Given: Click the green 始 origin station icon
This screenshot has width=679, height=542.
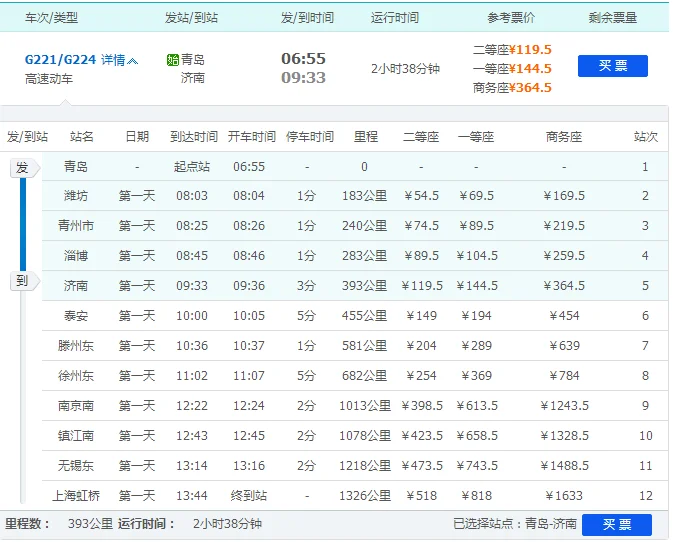Looking at the screenshot, I should click(172, 60).
